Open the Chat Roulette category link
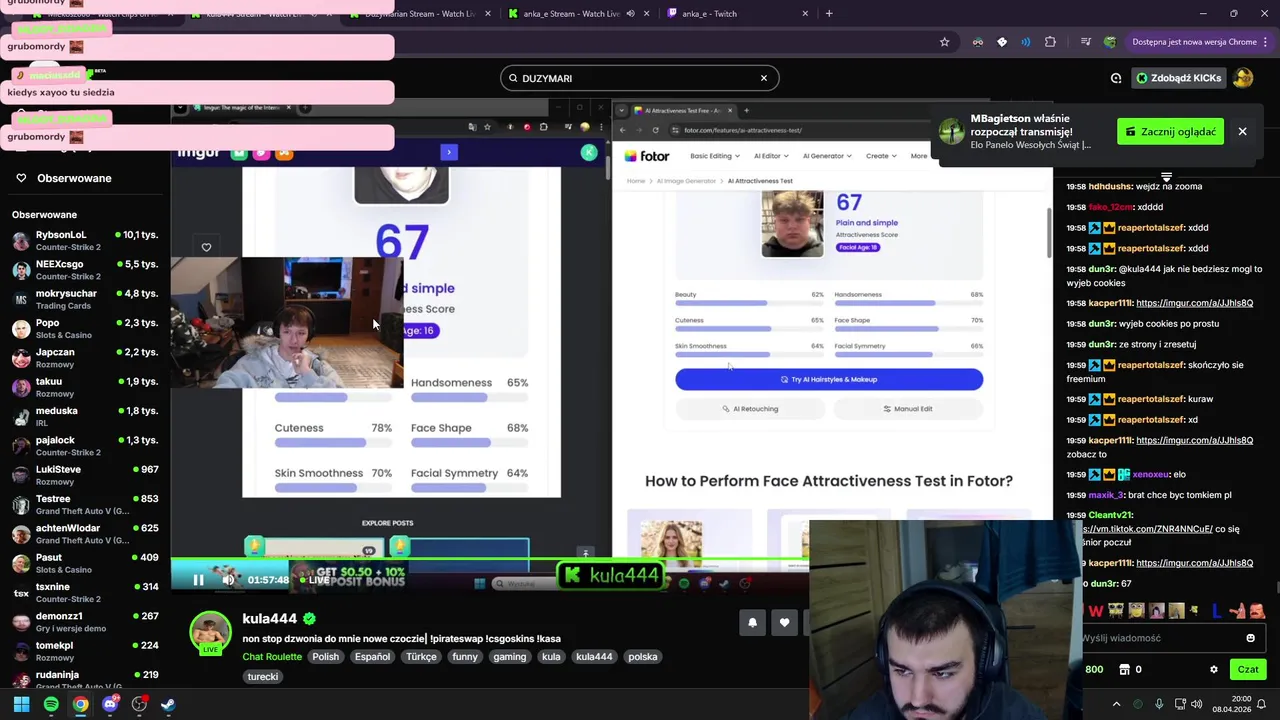This screenshot has width=1280, height=720. point(272,657)
